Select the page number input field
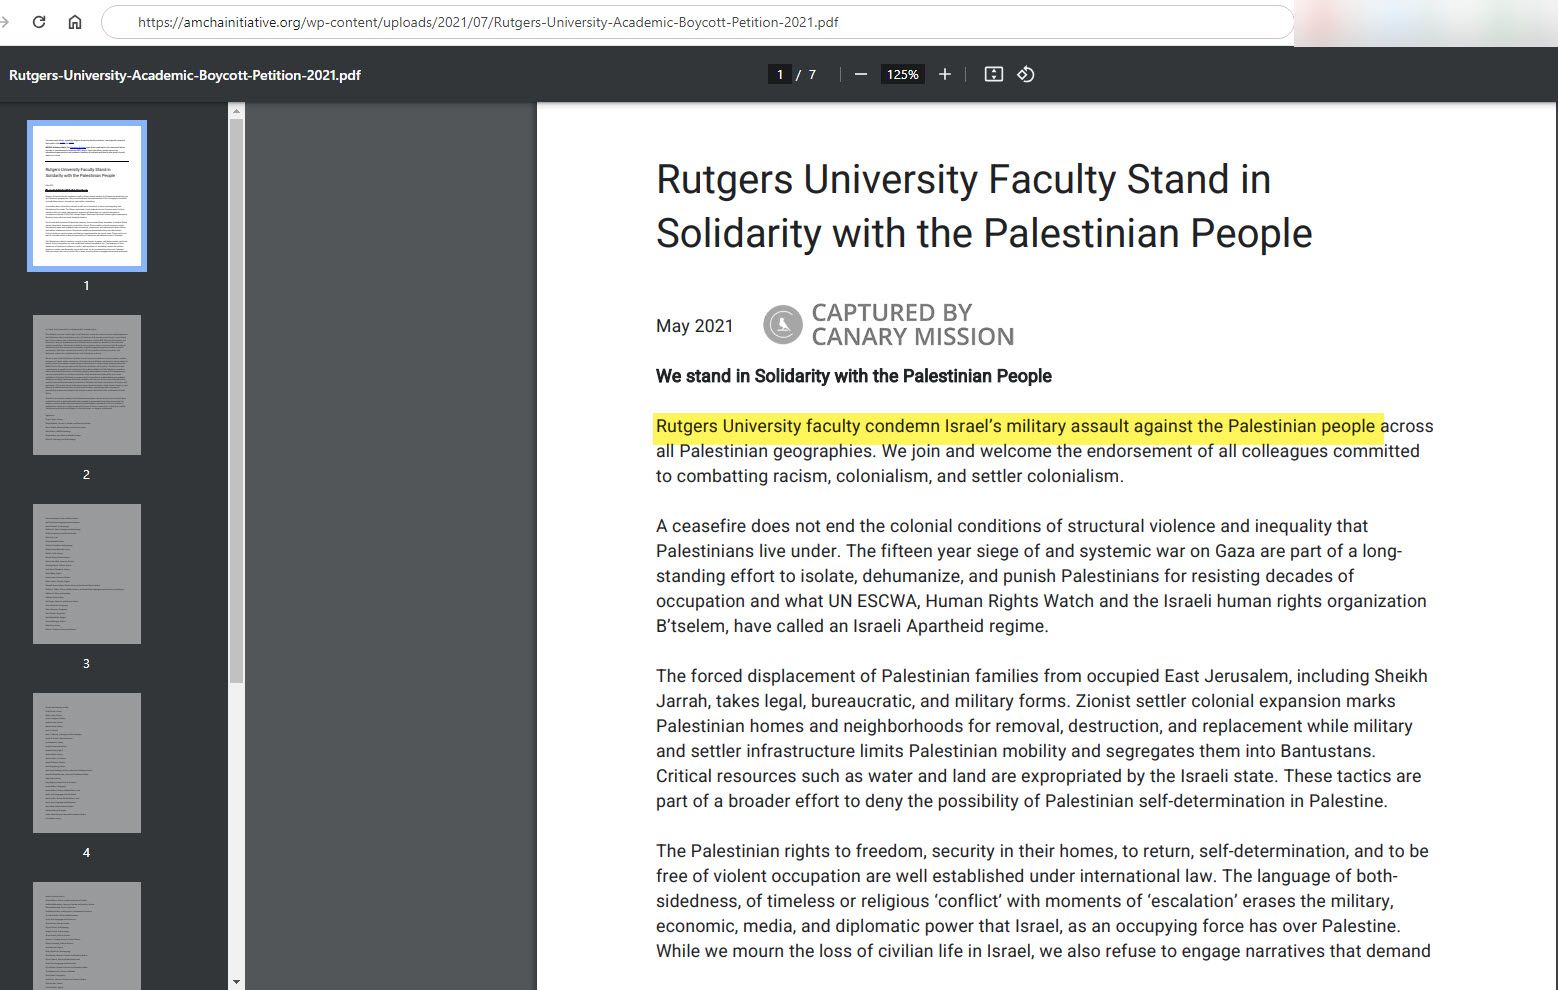Image resolution: width=1558 pixels, height=990 pixels. coord(780,75)
